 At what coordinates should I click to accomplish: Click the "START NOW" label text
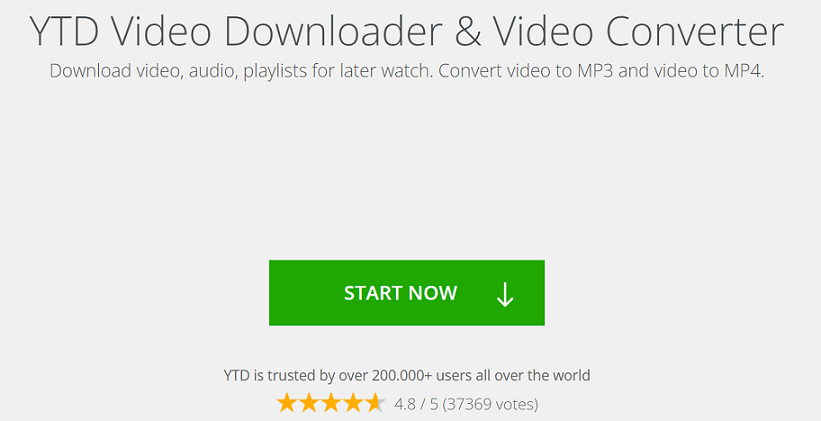[x=401, y=293]
